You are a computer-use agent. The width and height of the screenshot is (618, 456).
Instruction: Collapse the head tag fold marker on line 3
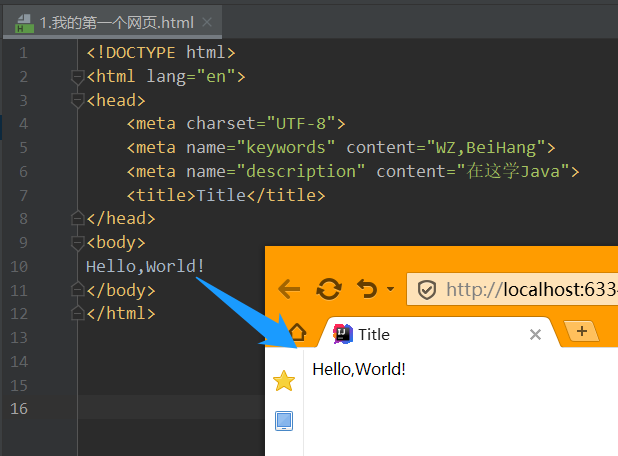click(x=78, y=101)
